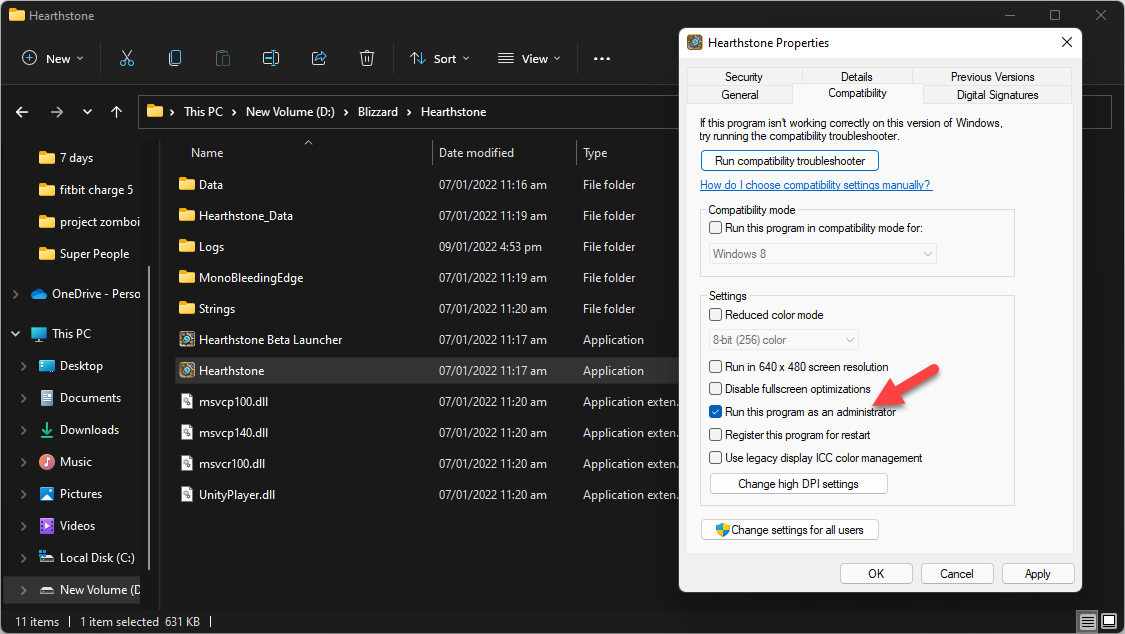Click the Pictures icon in sidebar
Viewport: 1125px width, 634px height.
tap(47, 493)
